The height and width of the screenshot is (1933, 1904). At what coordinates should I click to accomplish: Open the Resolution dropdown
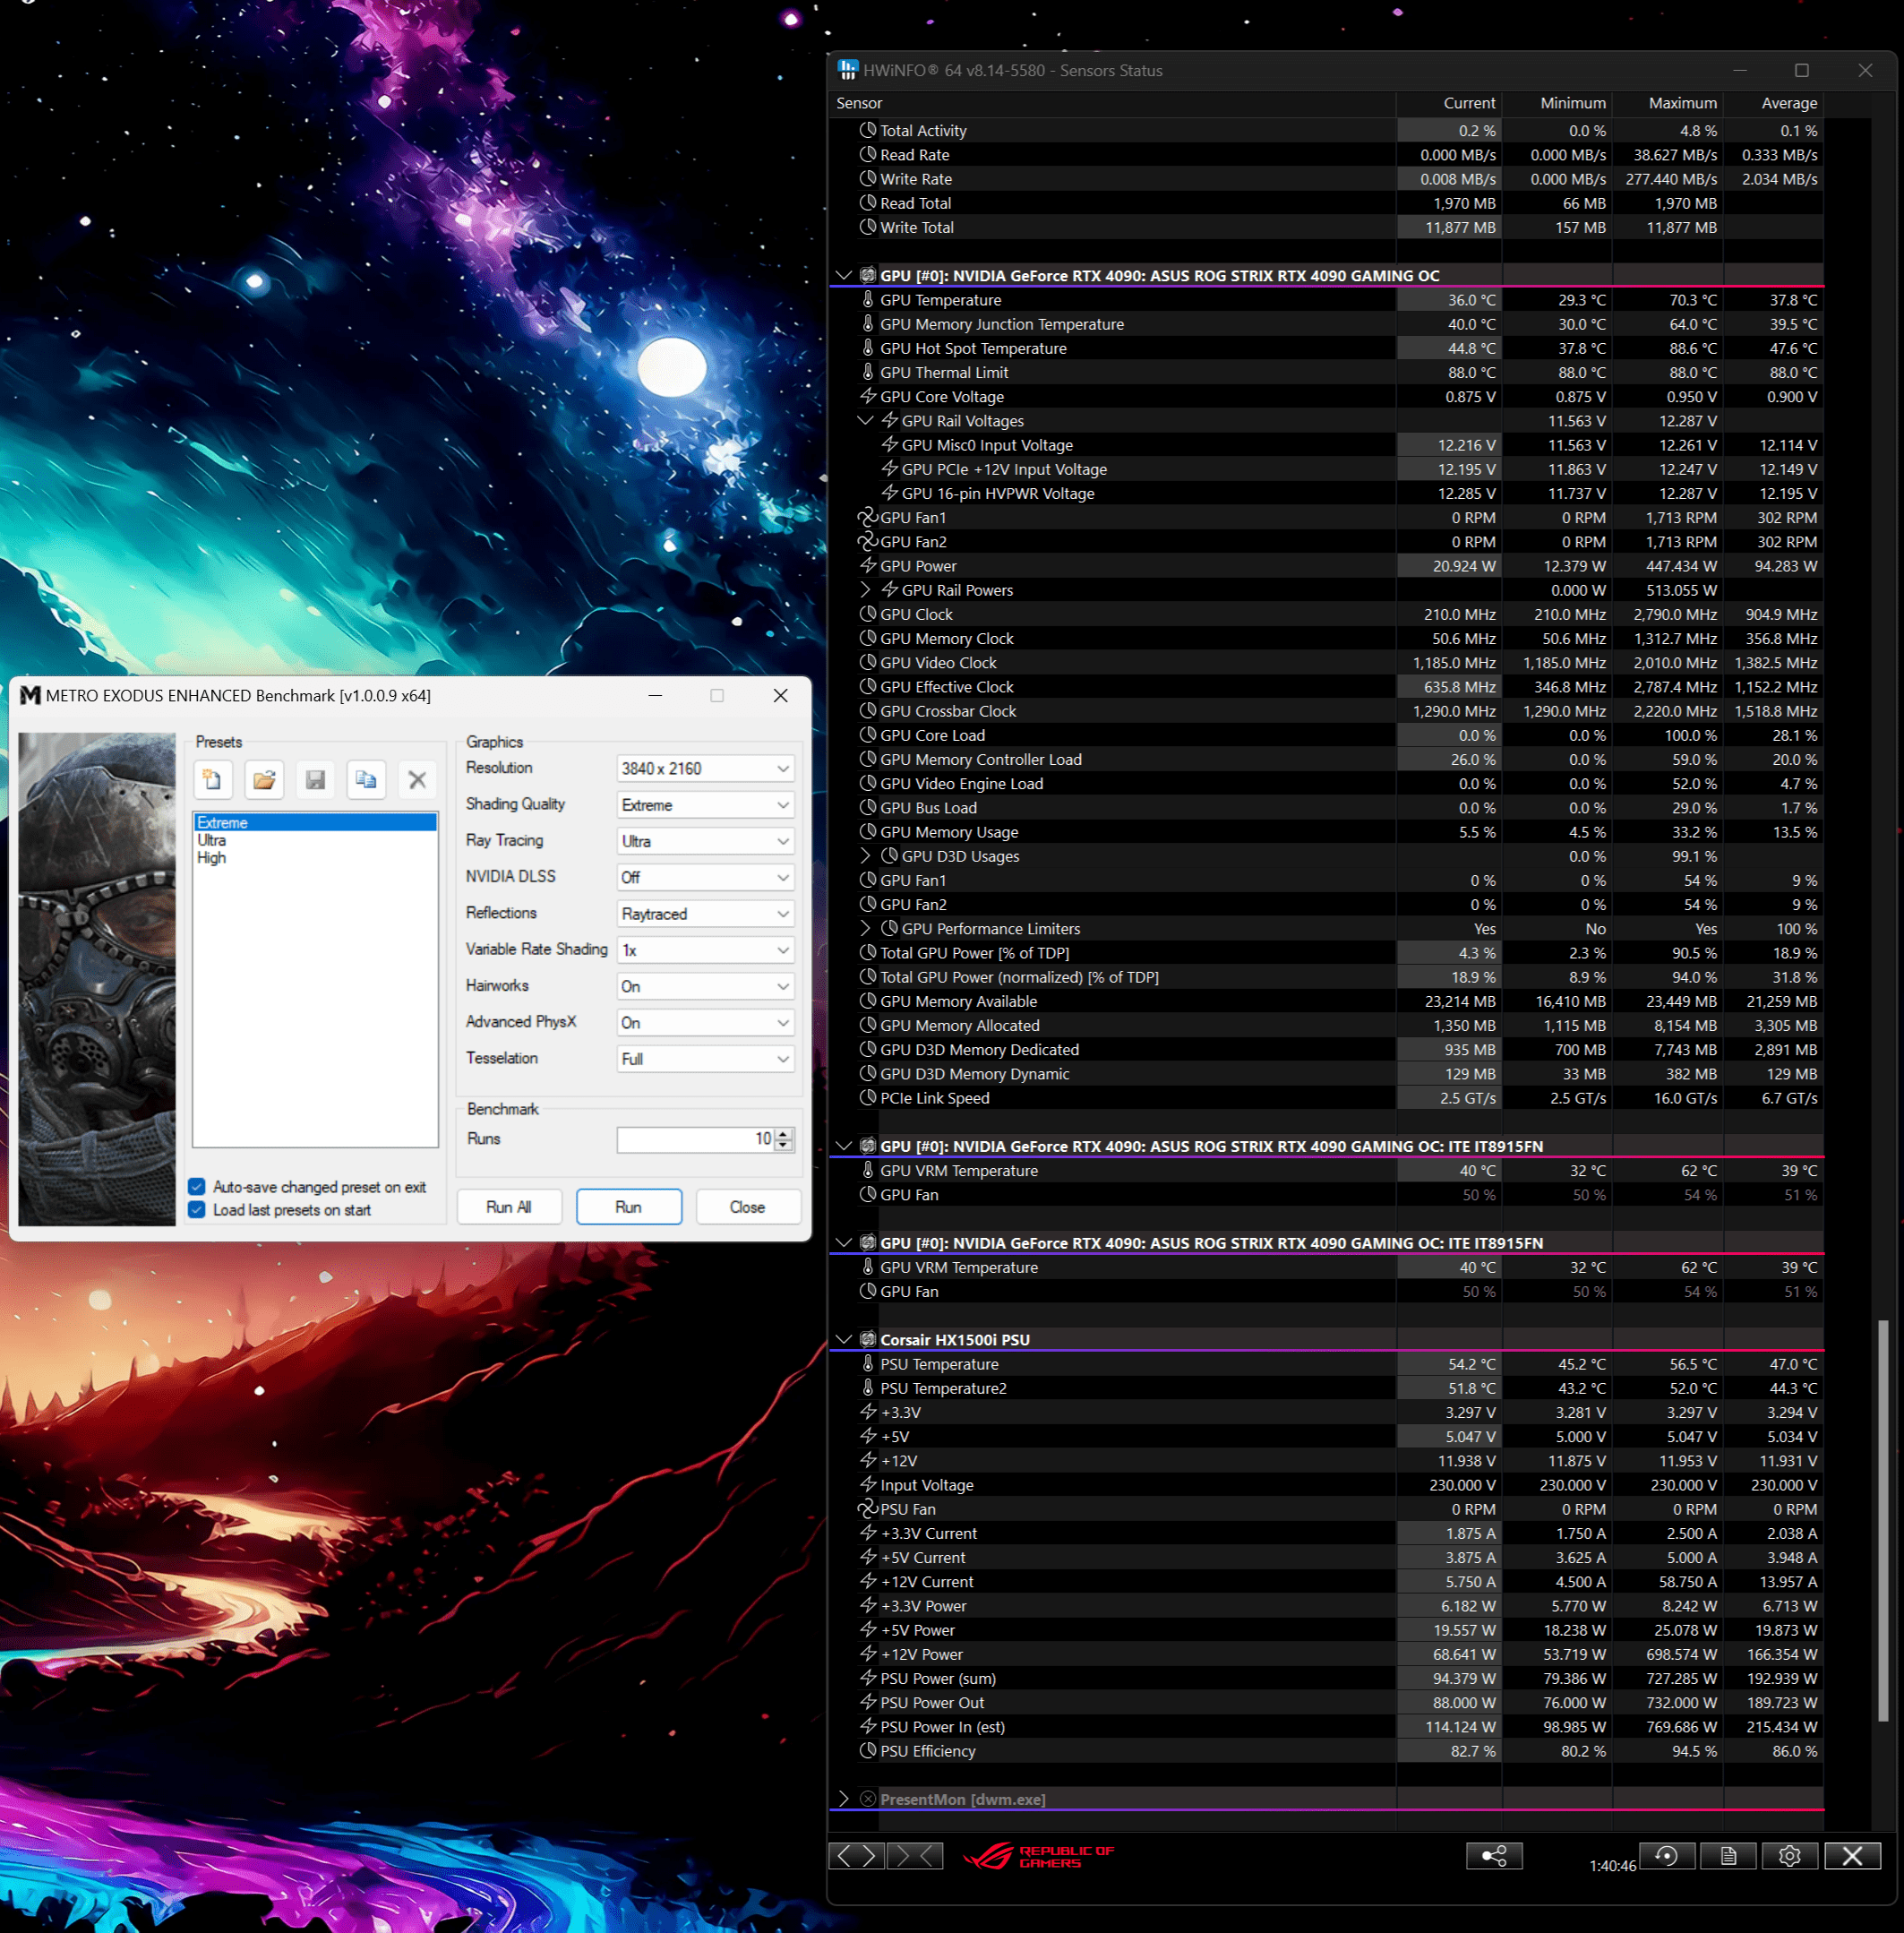pyautogui.click(x=705, y=768)
